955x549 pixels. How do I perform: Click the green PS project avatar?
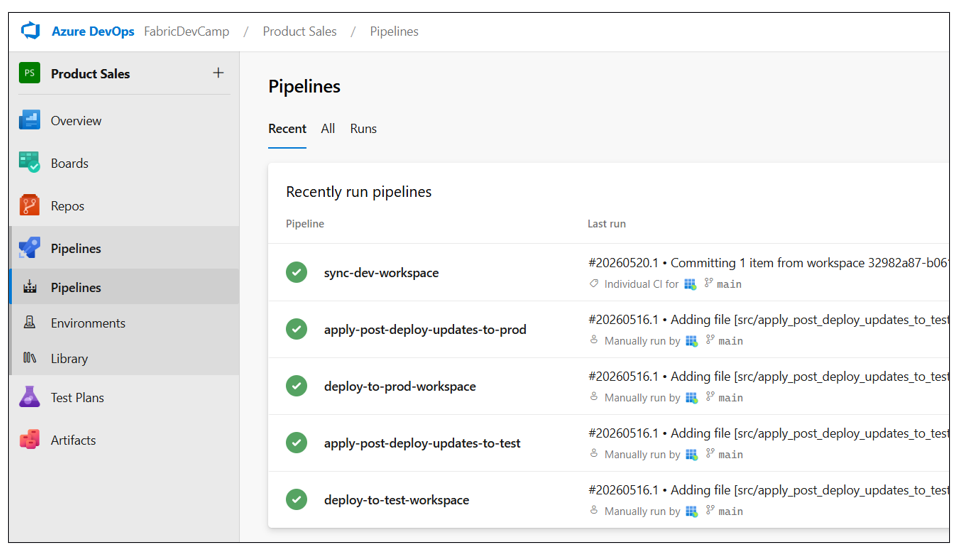pyautogui.click(x=29, y=73)
